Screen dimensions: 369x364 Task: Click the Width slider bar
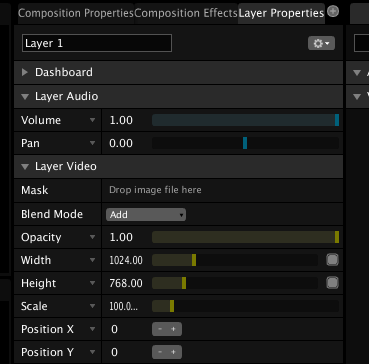[x=235, y=260]
